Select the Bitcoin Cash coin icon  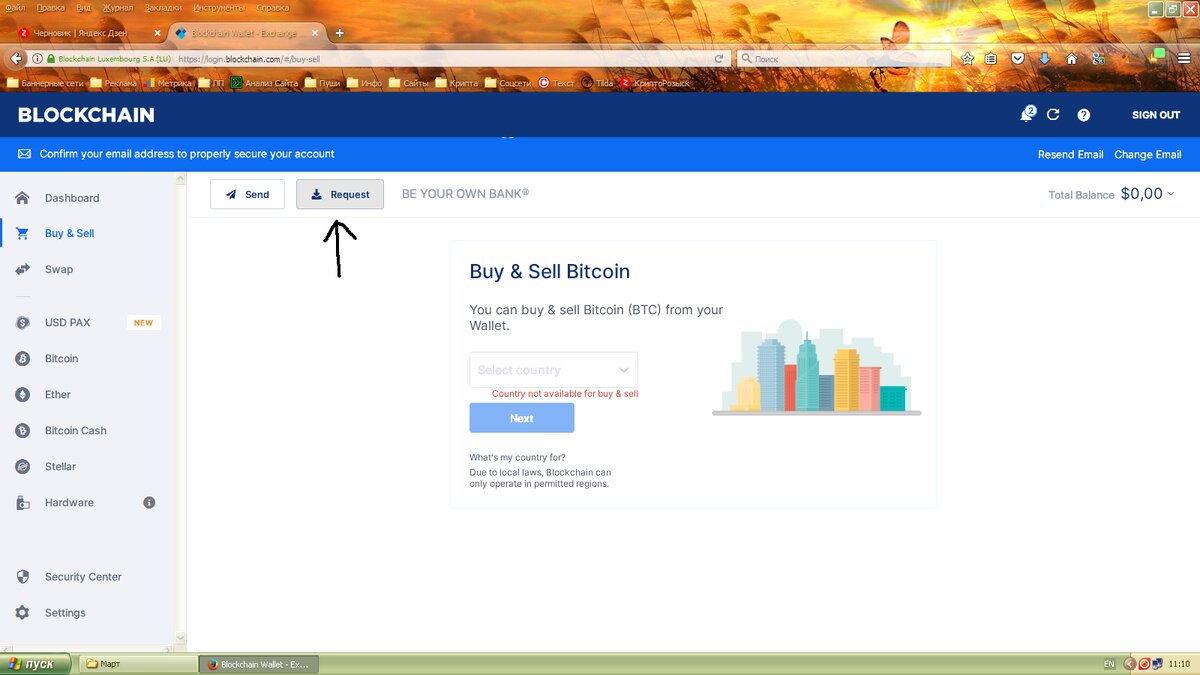pyautogui.click(x=22, y=431)
